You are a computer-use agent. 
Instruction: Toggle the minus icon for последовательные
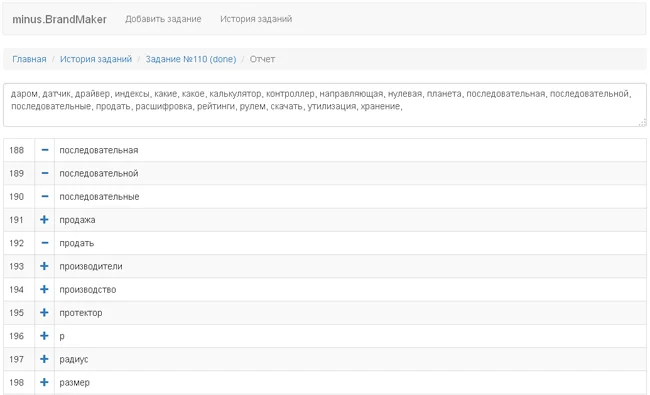point(45,196)
